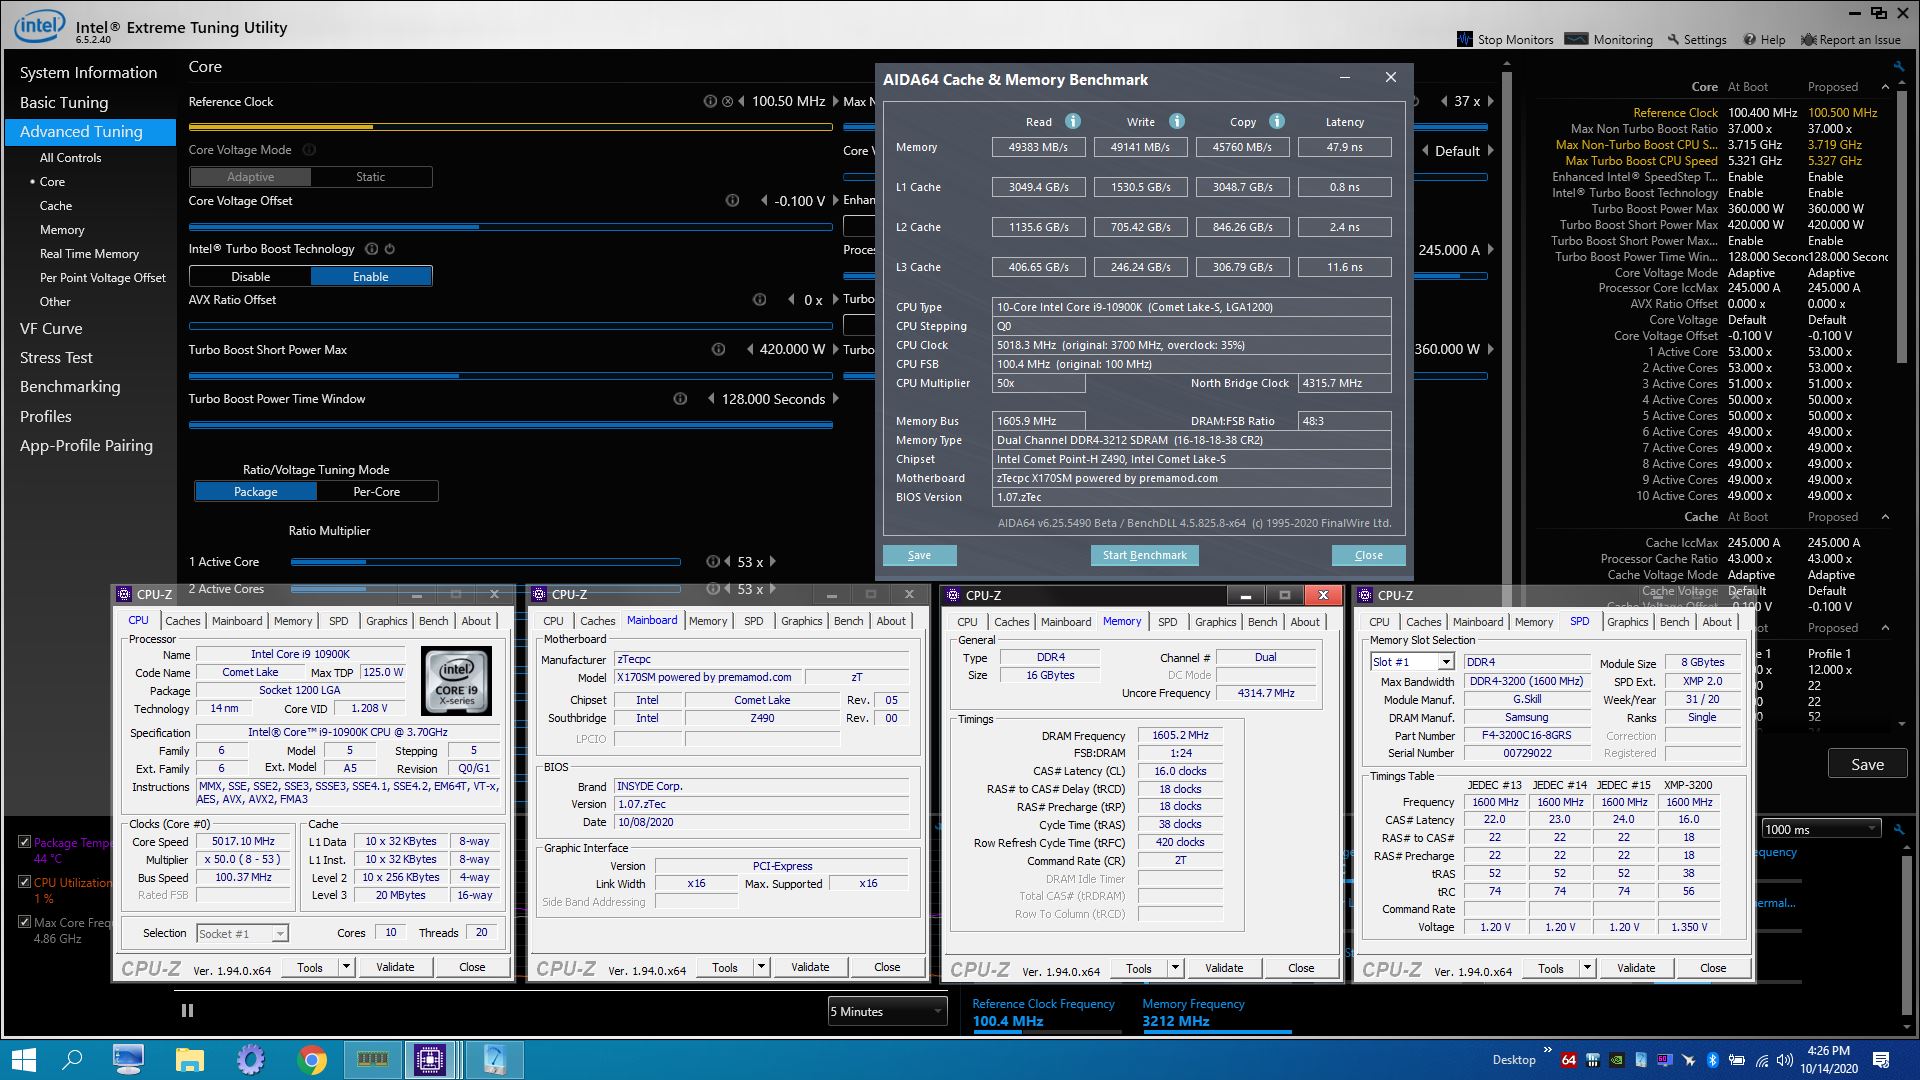Image resolution: width=1920 pixels, height=1080 pixels.
Task: Select Package ratio tuning mode
Action: pyautogui.click(x=256, y=491)
